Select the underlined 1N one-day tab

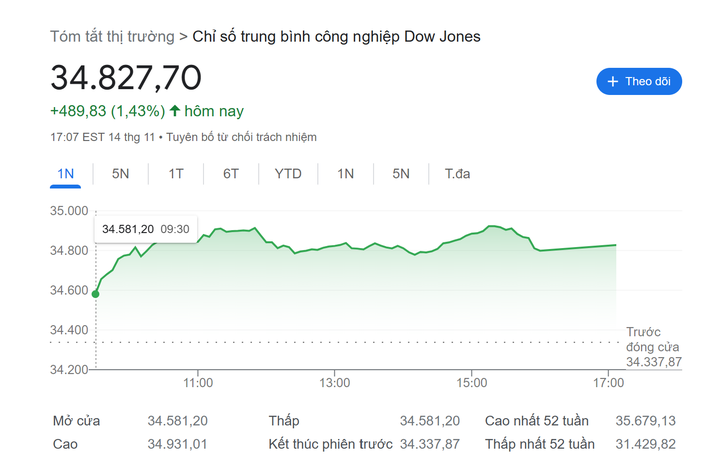(x=66, y=174)
